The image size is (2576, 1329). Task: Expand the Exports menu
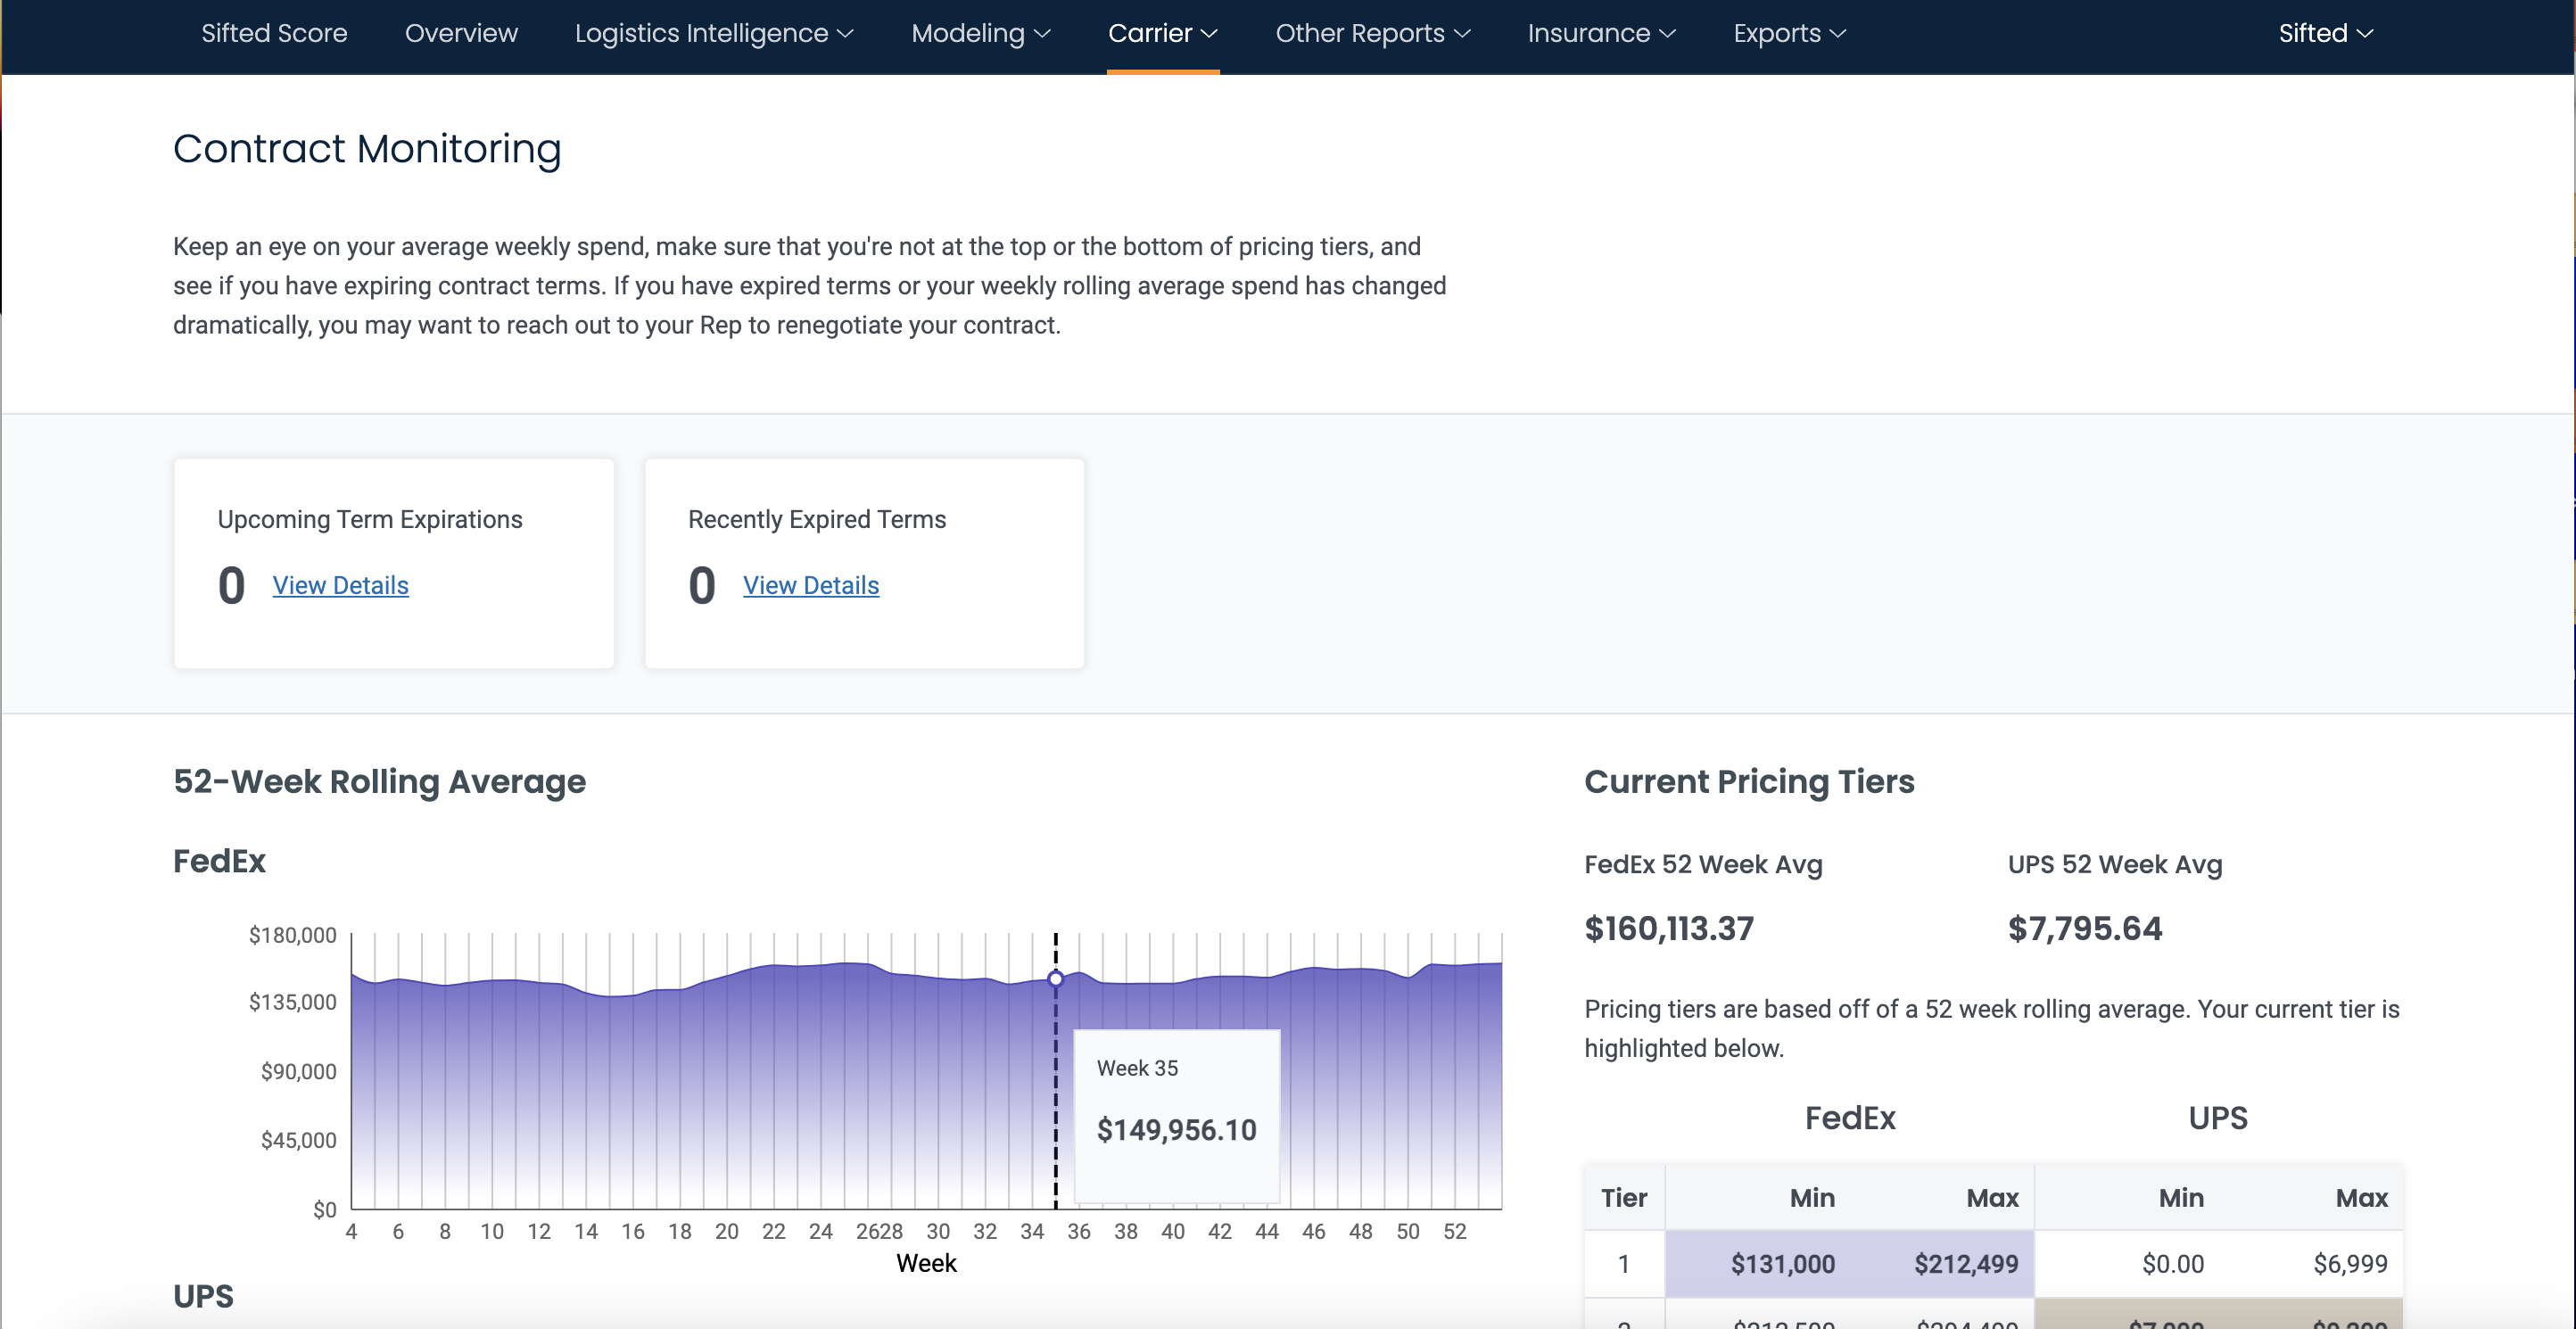click(x=1789, y=33)
